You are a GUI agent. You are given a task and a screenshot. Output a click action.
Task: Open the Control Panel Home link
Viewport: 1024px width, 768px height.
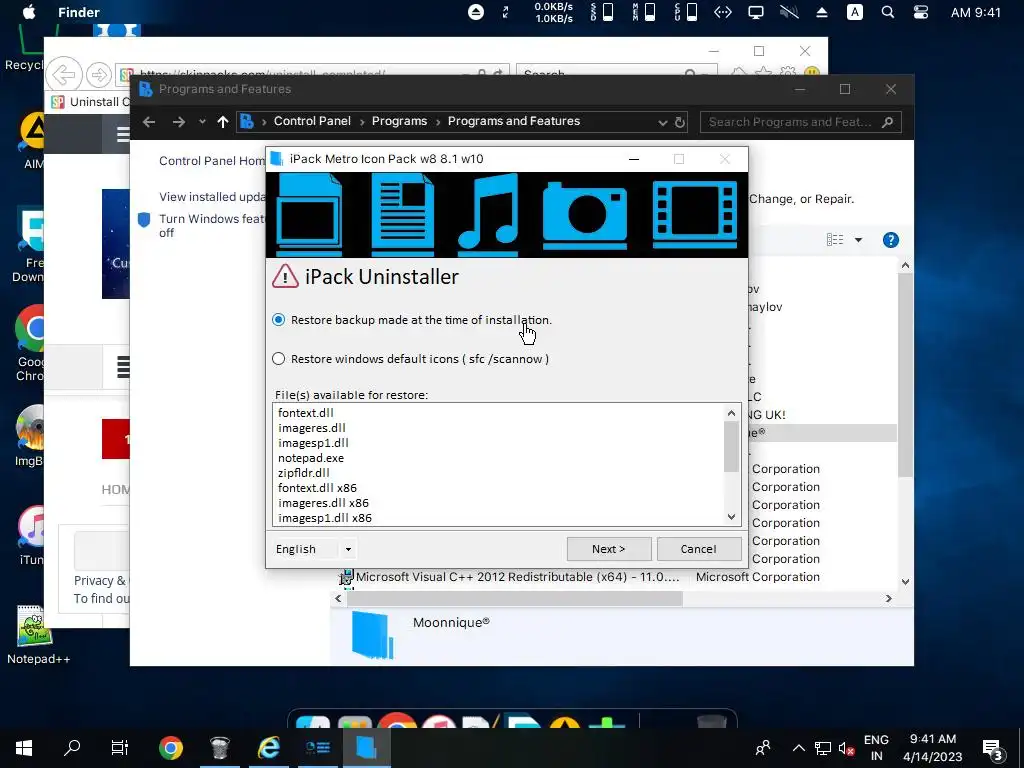[212, 161]
